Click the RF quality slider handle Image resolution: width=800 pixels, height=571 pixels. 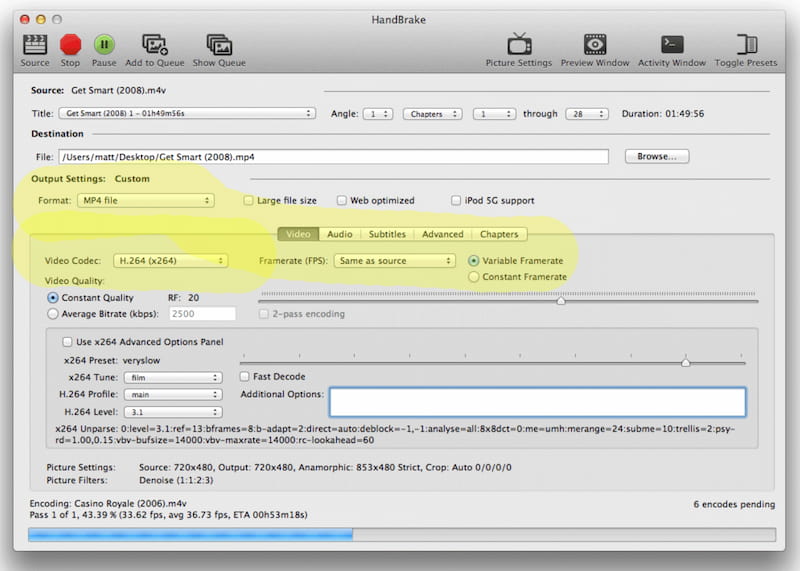[561, 301]
